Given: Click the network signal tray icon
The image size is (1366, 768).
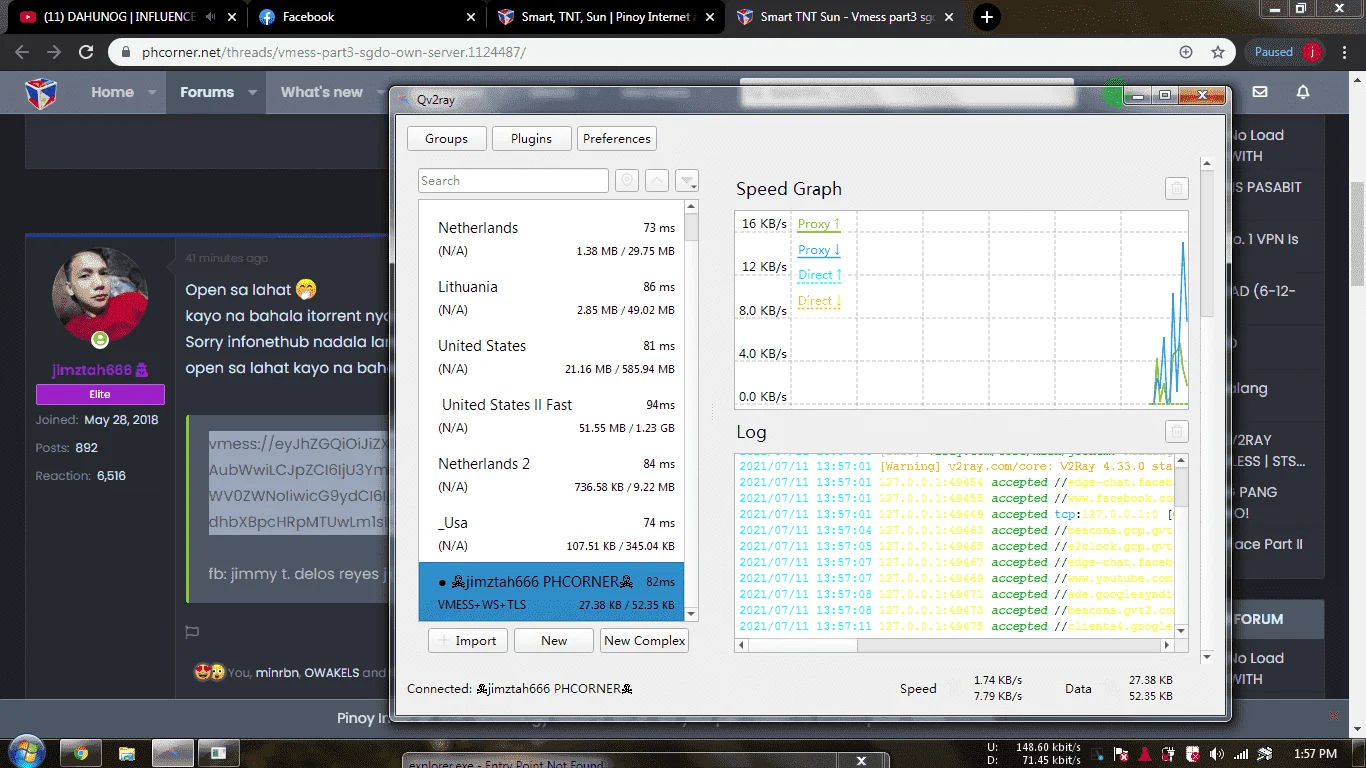Looking at the screenshot, I should pyautogui.click(x=1241, y=754).
